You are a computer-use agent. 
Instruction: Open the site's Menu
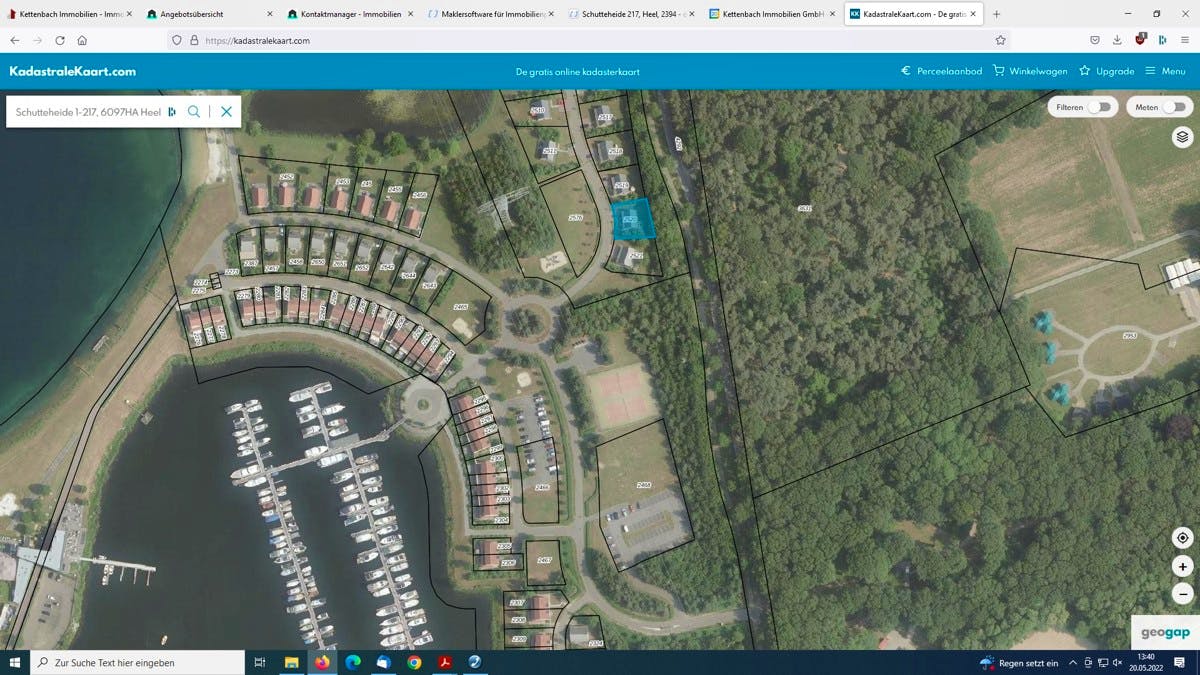(1165, 71)
